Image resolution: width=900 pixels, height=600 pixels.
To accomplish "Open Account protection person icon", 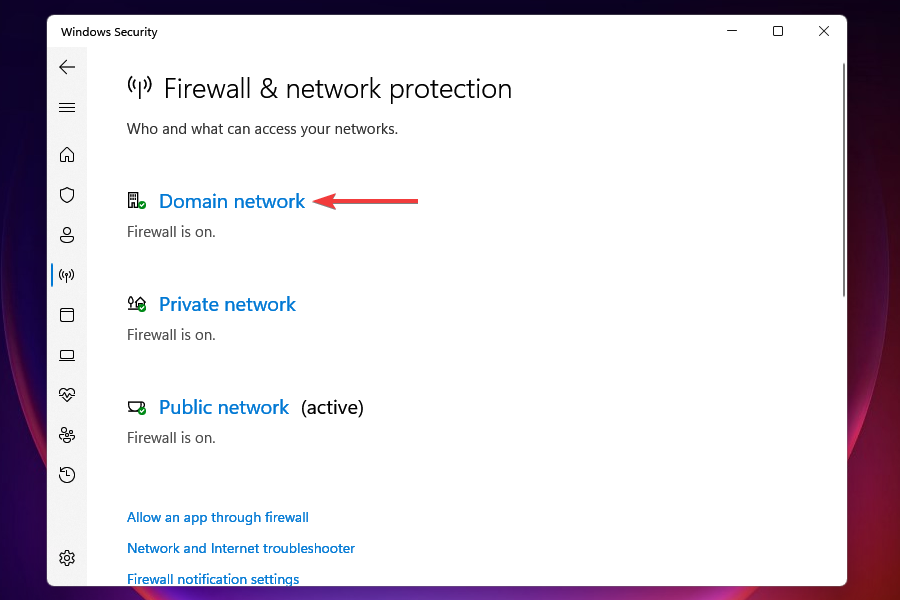I will click(x=67, y=235).
